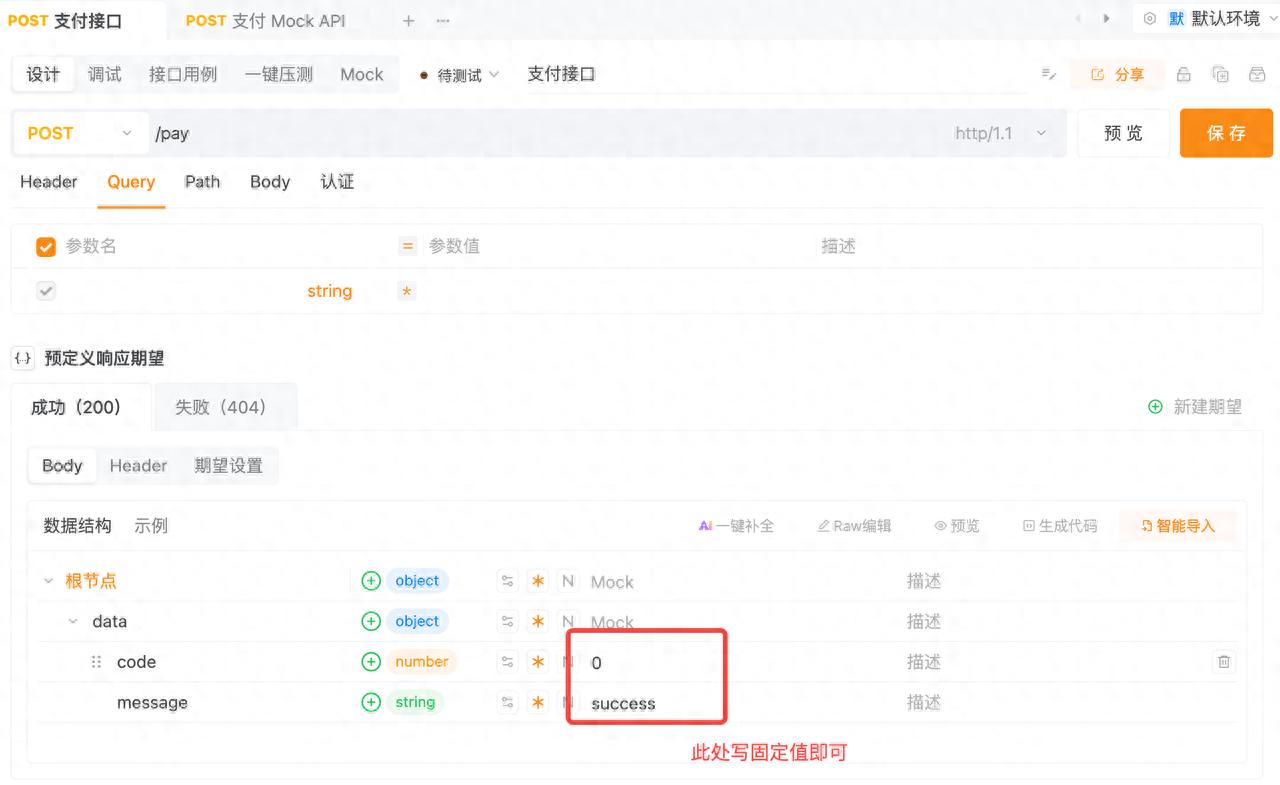The image size is (1280, 785).
Task: Click the equals icon beside 参数值
Action: pos(407,246)
